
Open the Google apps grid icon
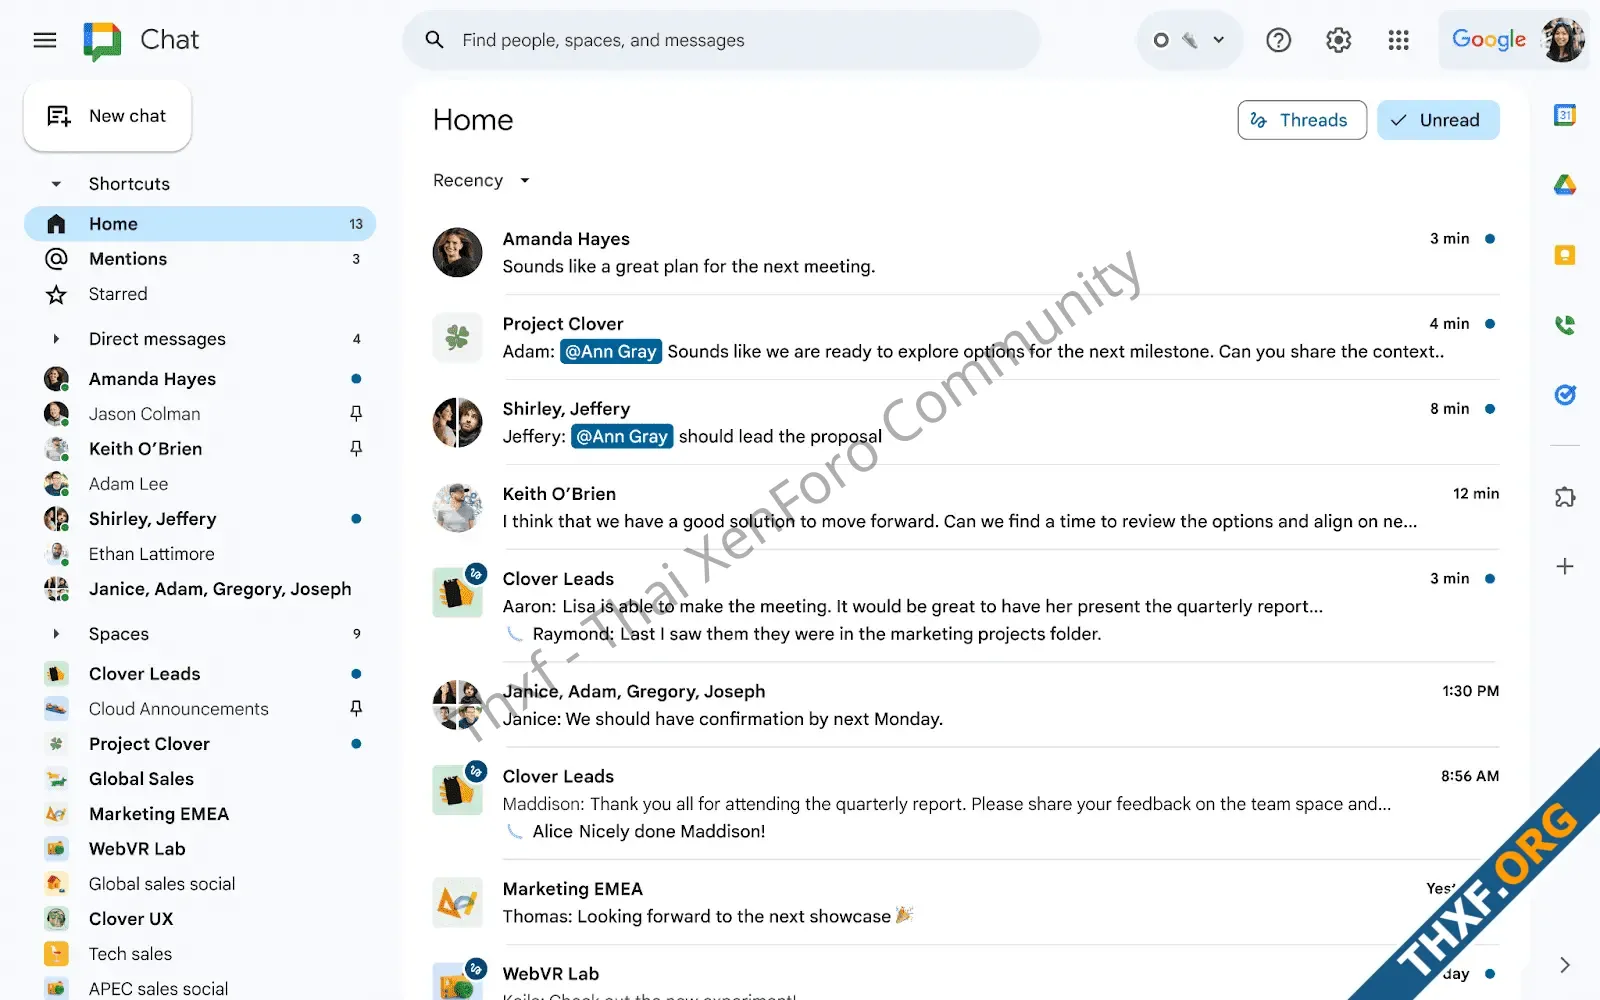[1398, 40]
